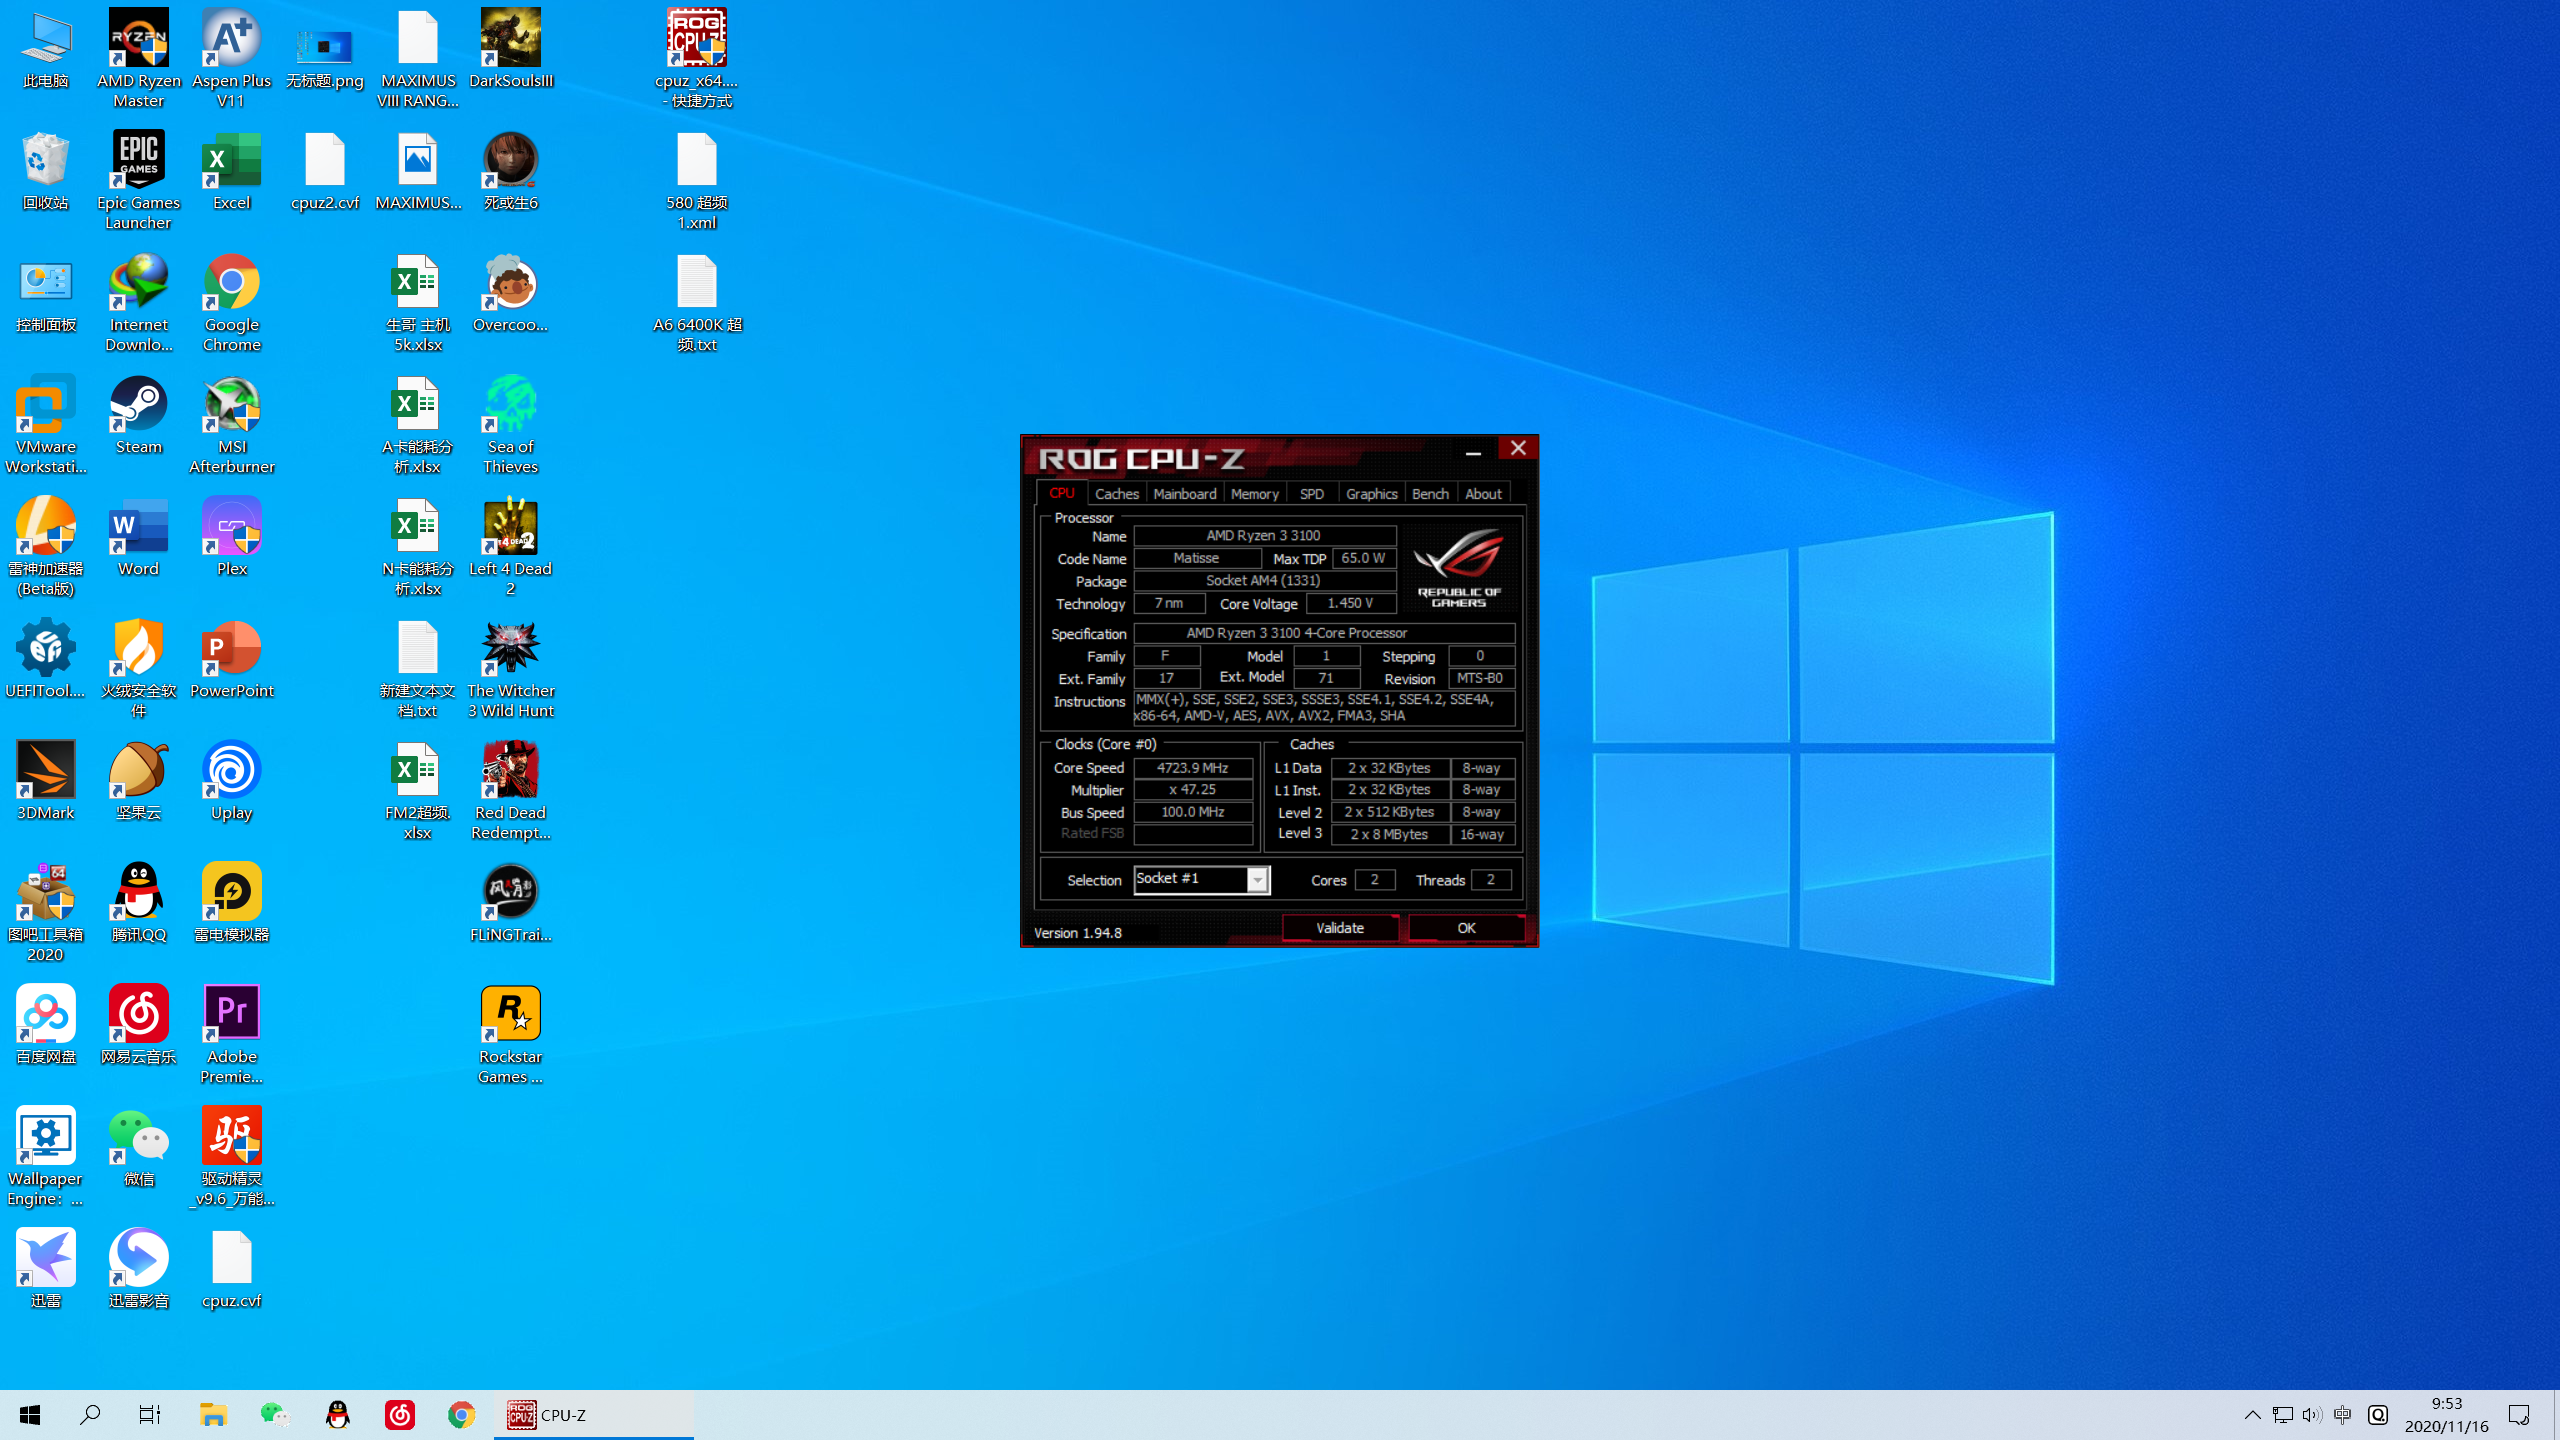Select Sea of Thieves icon
Image resolution: width=2560 pixels, height=1440 pixels.
(511, 424)
